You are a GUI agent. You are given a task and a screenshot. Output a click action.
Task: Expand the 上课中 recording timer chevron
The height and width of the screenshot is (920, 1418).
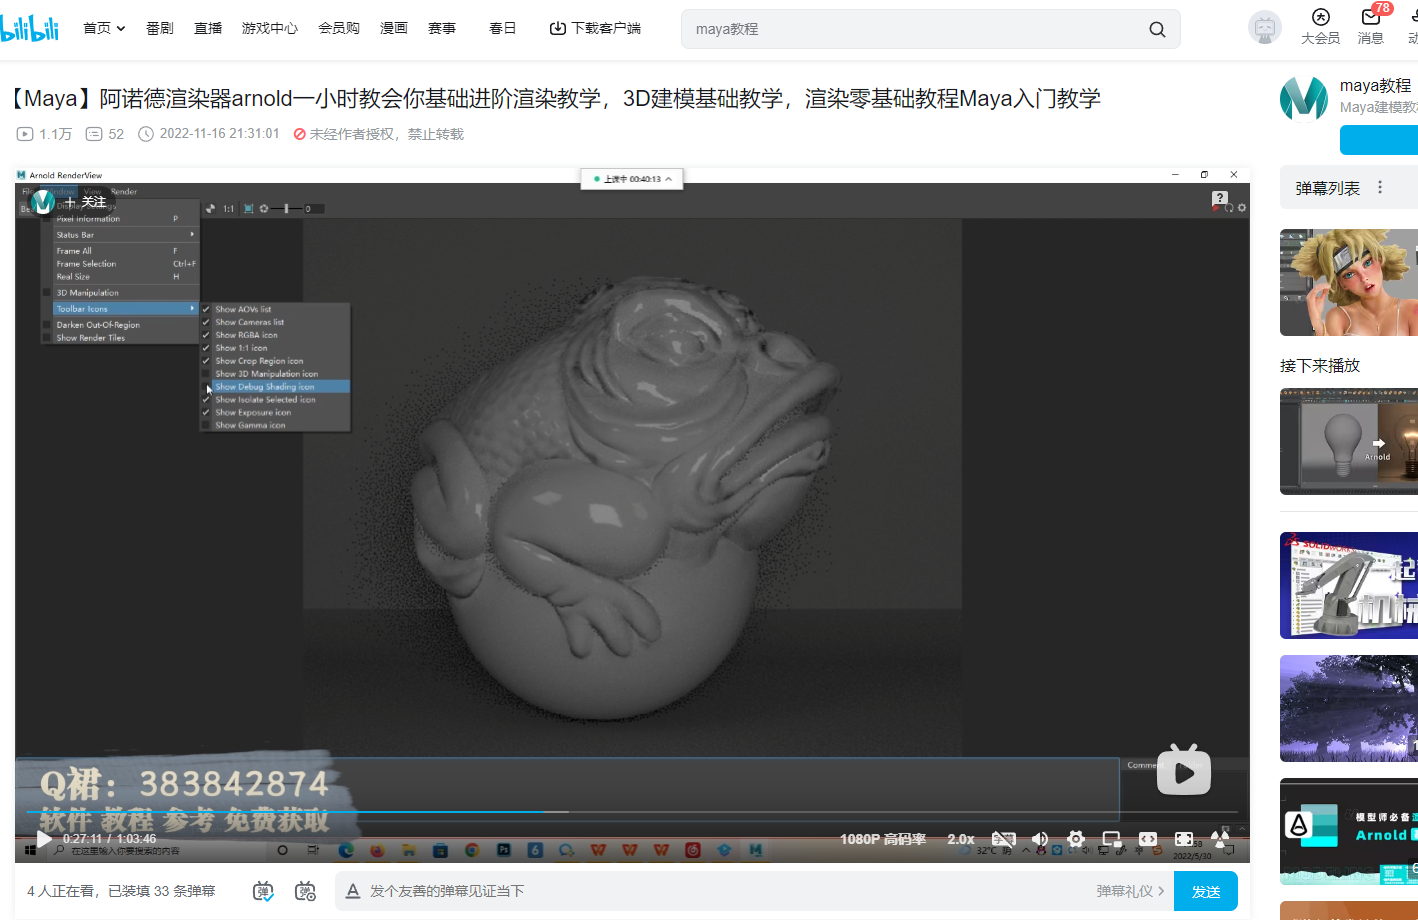point(668,179)
